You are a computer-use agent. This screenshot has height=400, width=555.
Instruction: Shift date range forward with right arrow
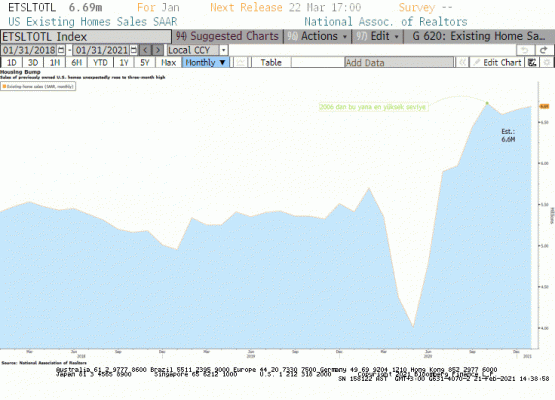coord(158,50)
